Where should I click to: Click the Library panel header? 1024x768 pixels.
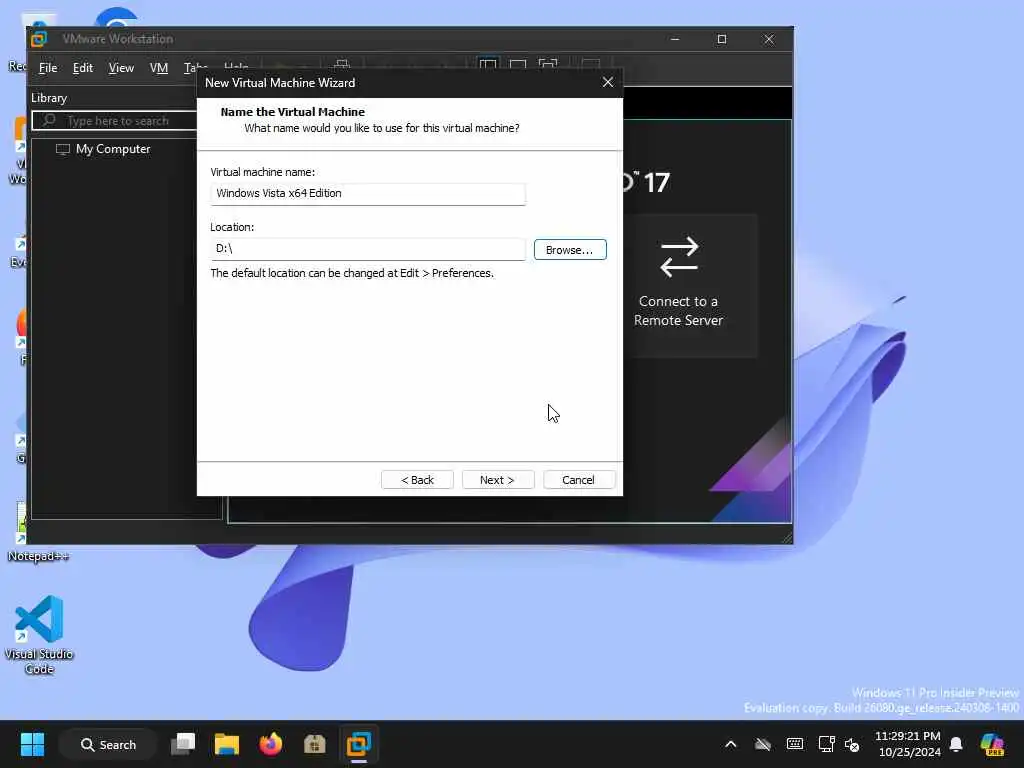point(49,98)
